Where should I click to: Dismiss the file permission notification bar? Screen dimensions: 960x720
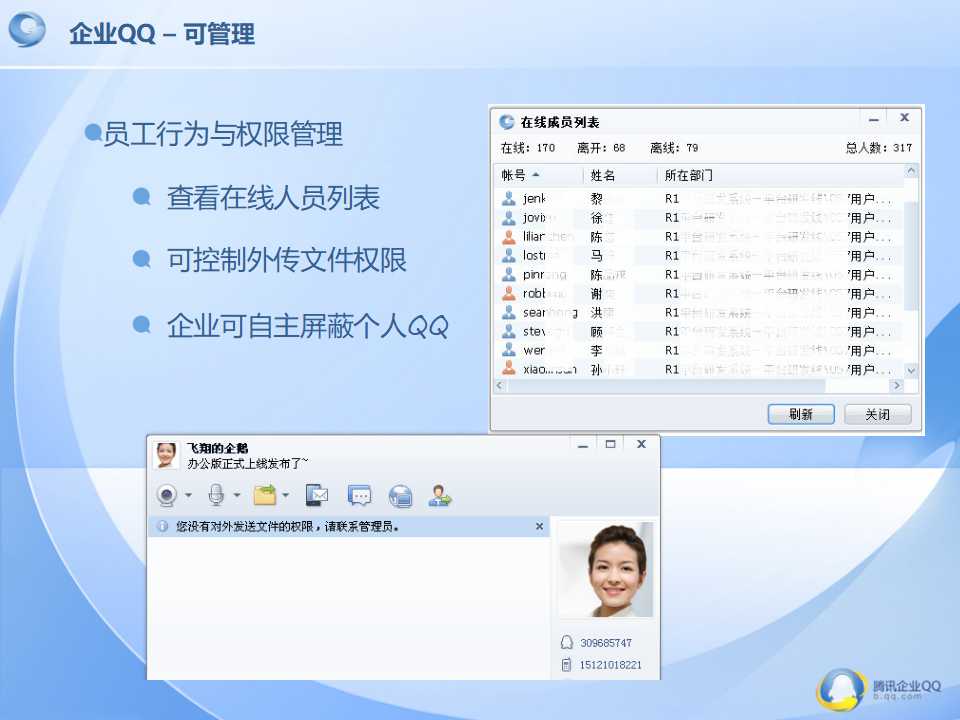539,526
